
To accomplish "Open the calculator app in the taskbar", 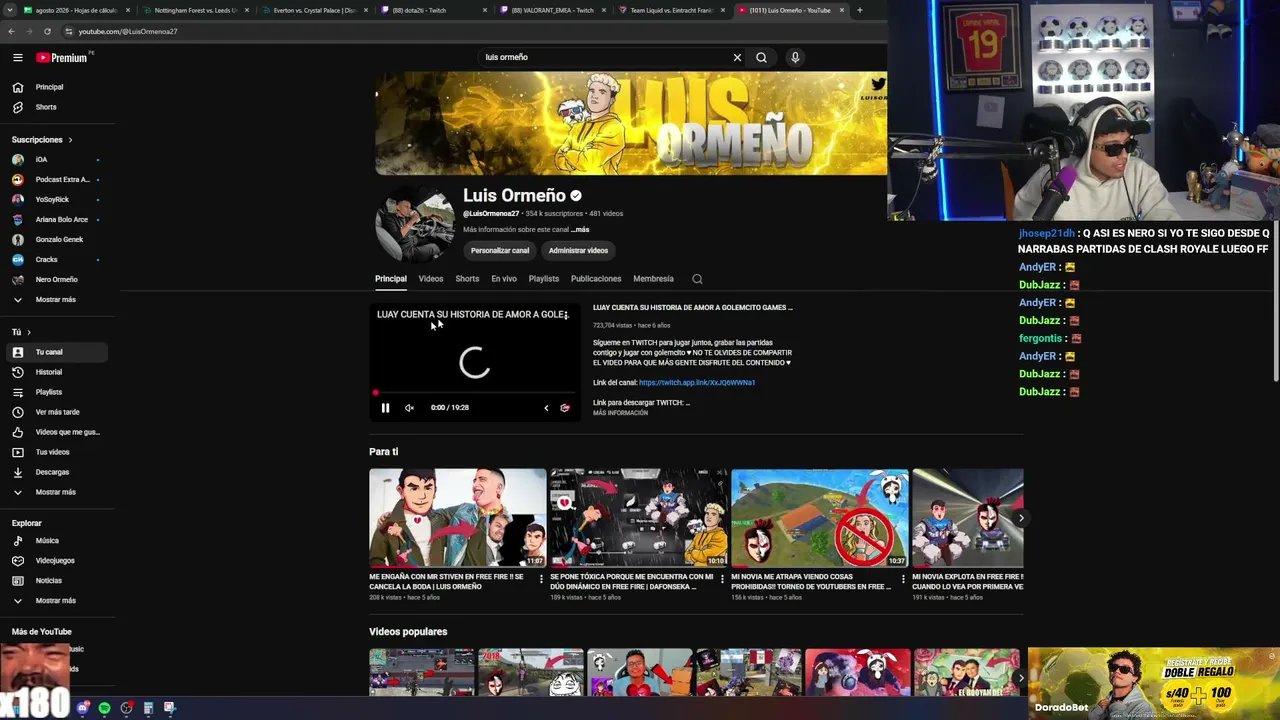I will (148, 708).
